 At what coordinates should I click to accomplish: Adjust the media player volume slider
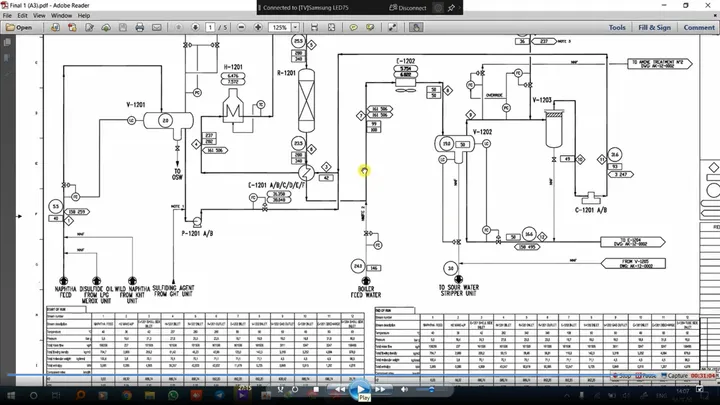click(431, 389)
